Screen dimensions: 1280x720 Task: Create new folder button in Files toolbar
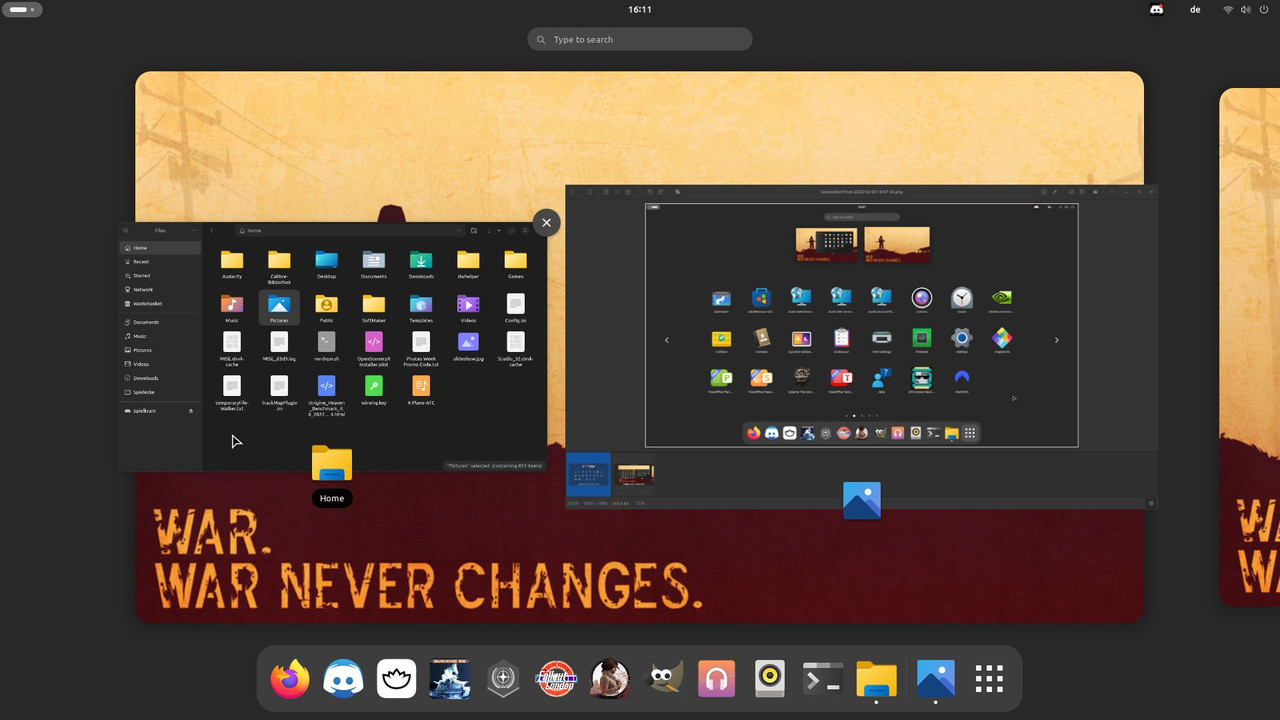(x=474, y=230)
